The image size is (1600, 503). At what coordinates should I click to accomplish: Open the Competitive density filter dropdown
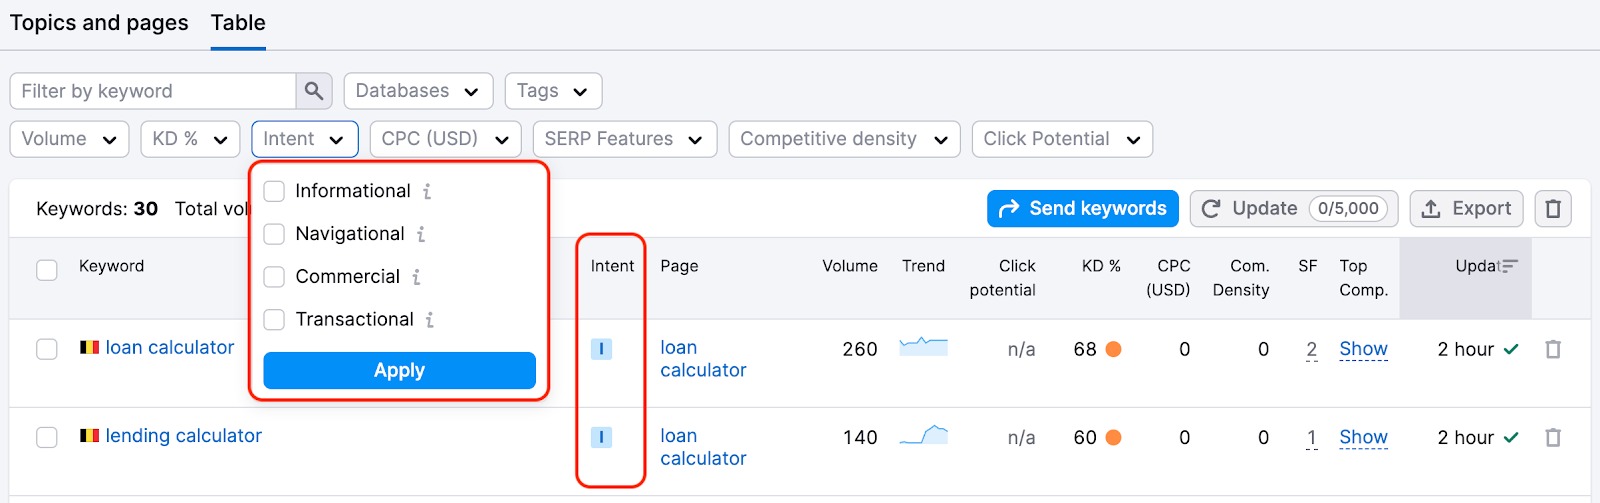[844, 139]
